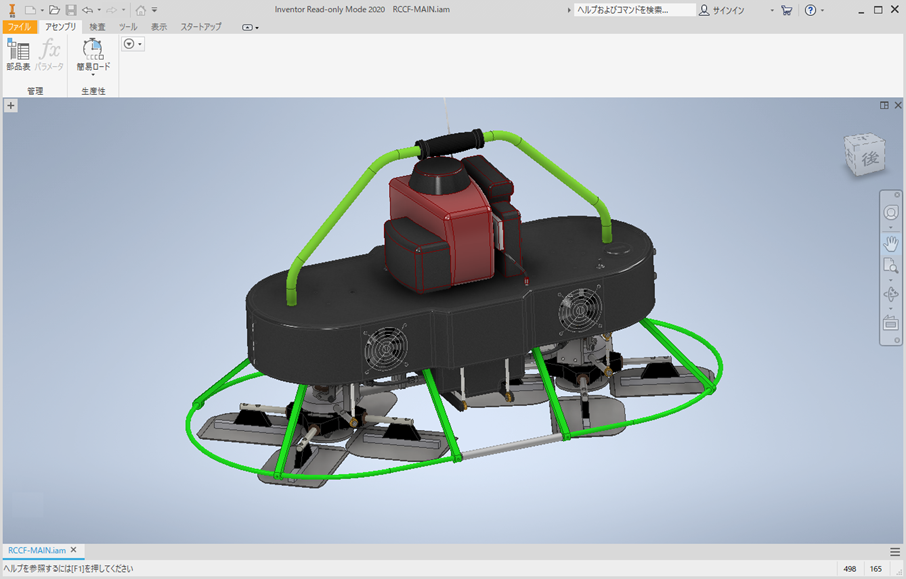Viewport: 906px width, 579px height.
Task: Open the new-file template dropdown arrow
Action: coord(42,10)
